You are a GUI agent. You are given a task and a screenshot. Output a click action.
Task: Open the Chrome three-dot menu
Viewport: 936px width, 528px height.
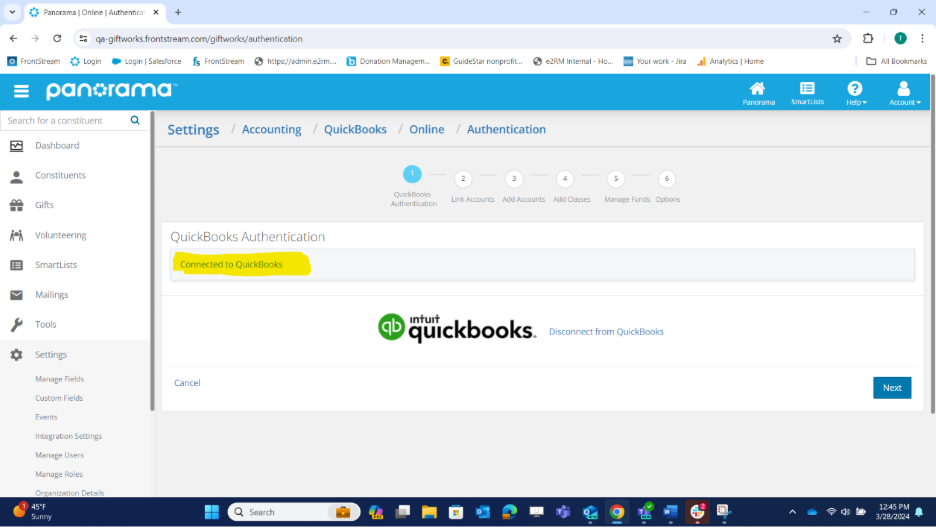pos(922,39)
